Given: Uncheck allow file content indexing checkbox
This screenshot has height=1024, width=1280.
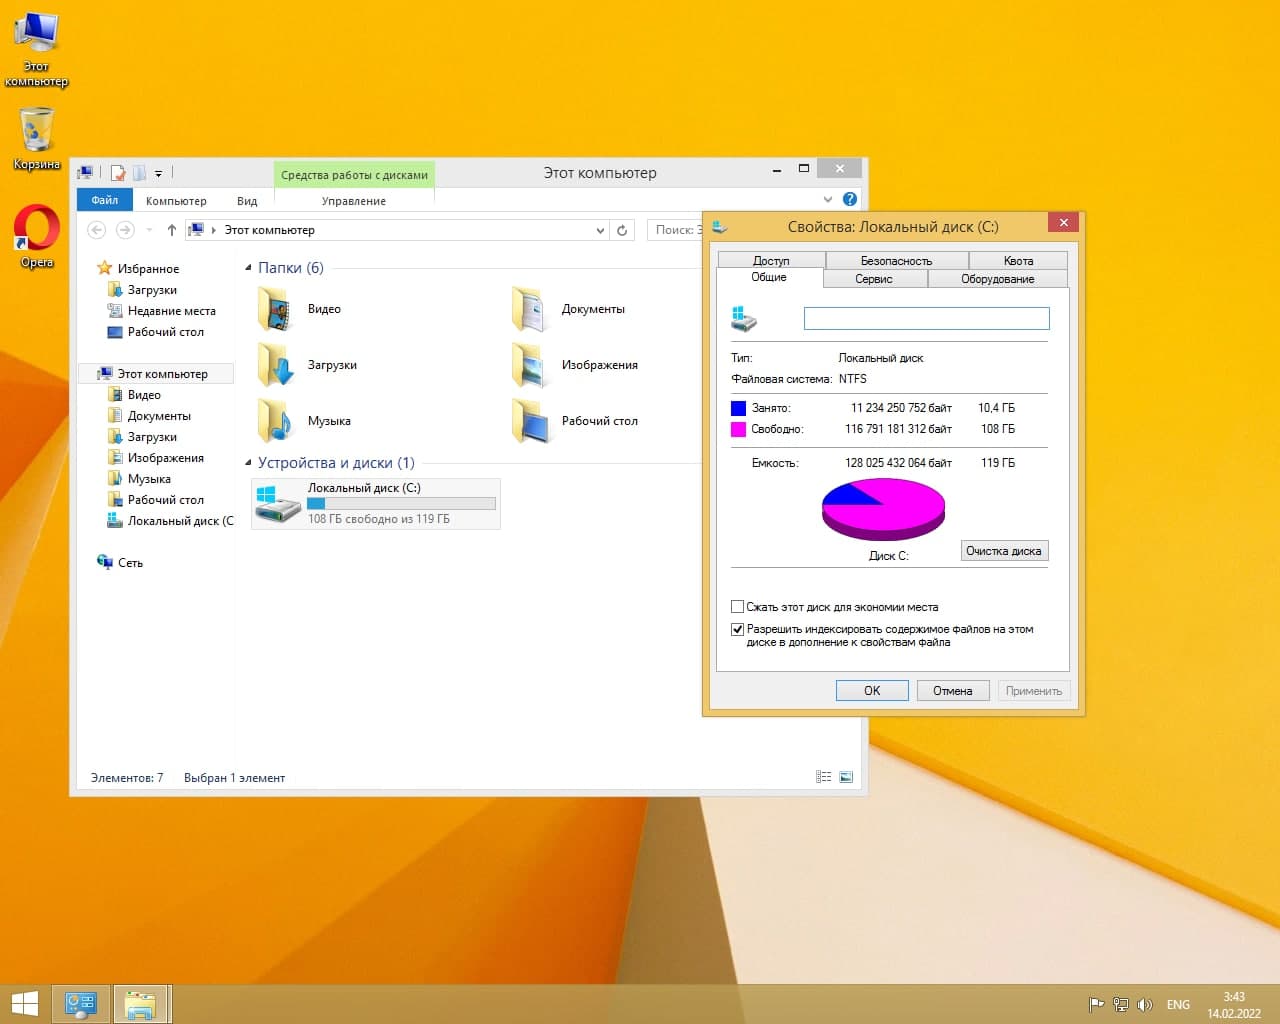Looking at the screenshot, I should pos(738,630).
